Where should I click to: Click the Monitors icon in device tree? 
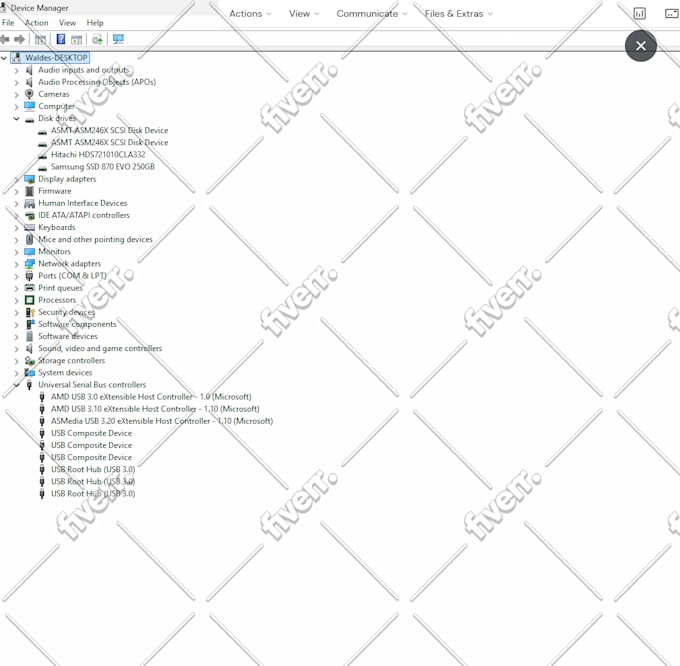[x=29, y=251]
